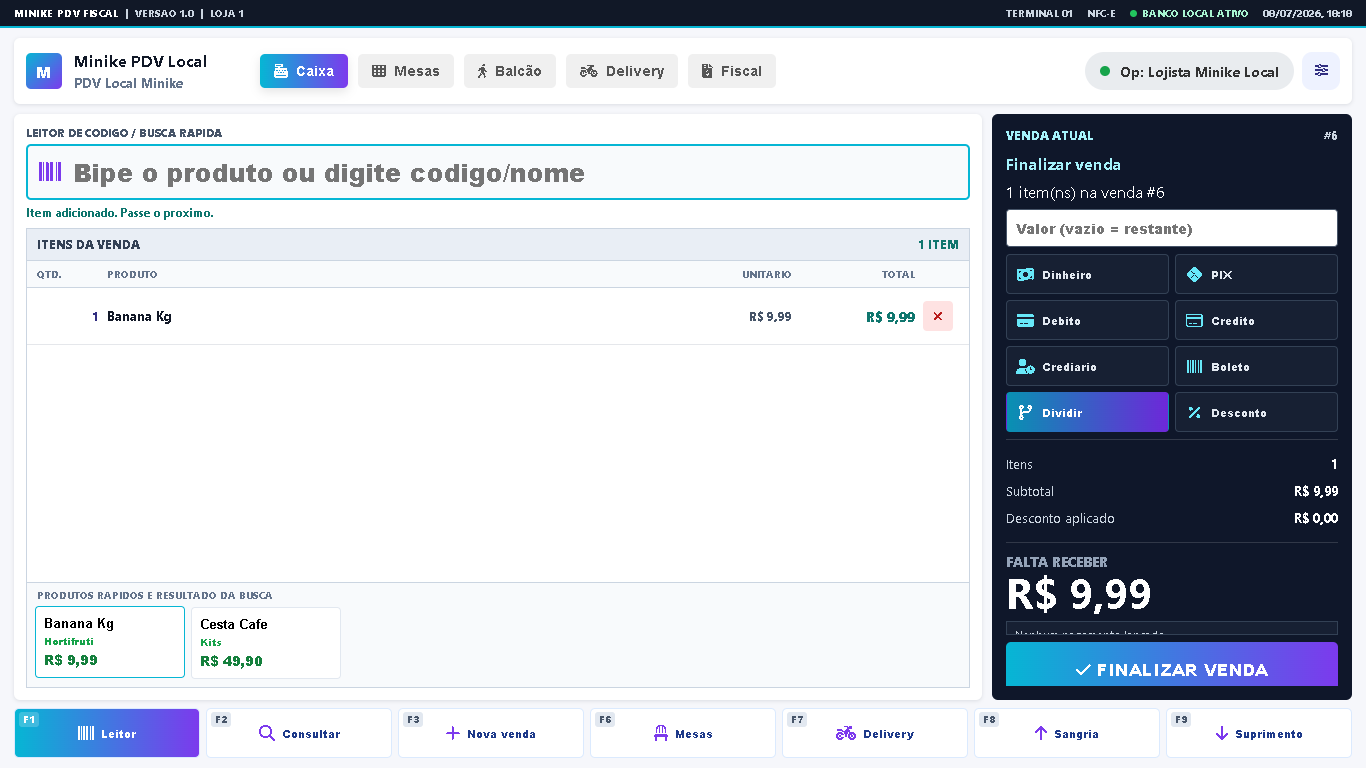The image size is (1366, 768).
Task: Activate F1 Leitor shortcut button
Action: (x=107, y=733)
